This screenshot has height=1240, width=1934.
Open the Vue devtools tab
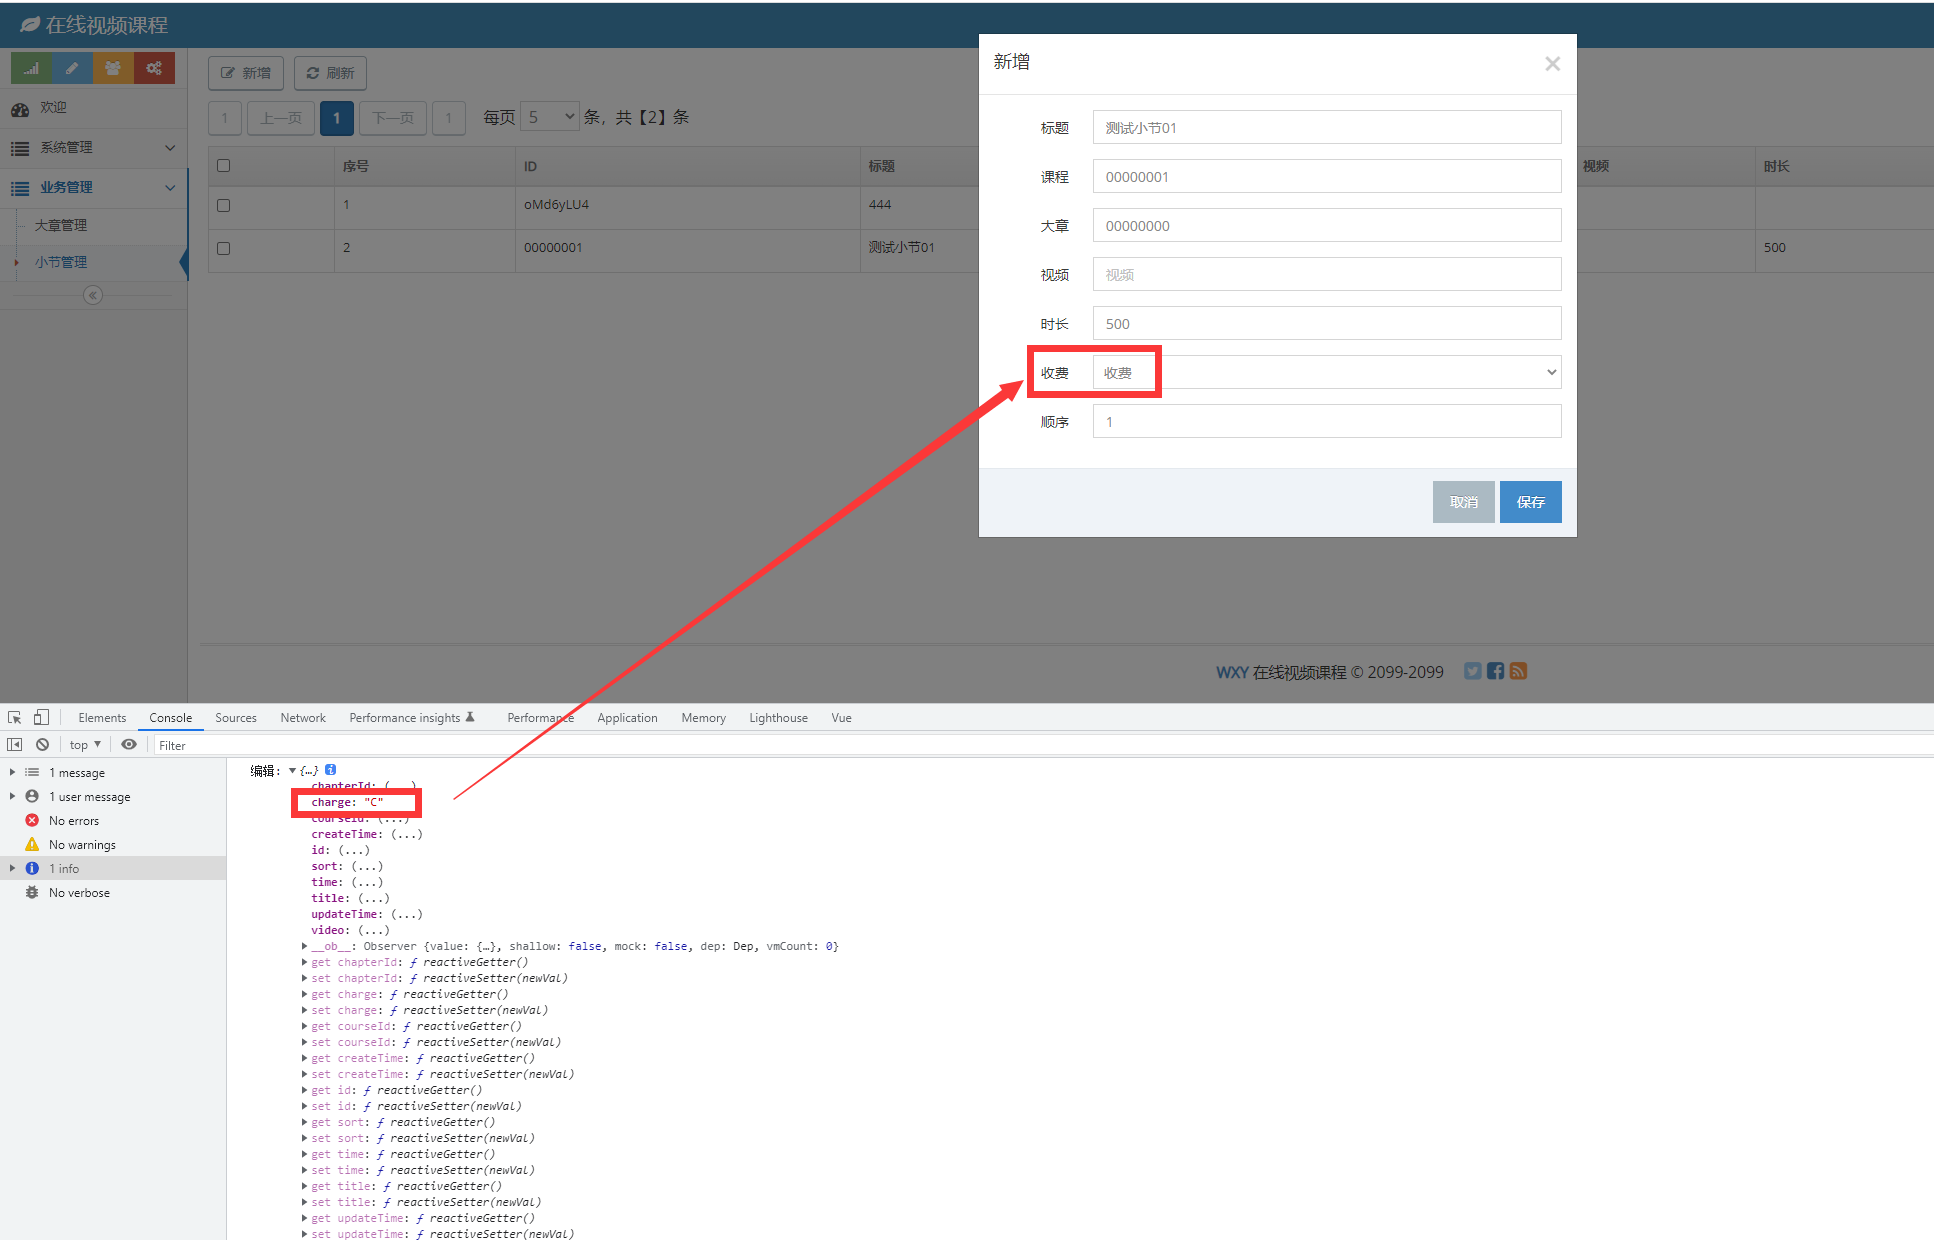coord(841,718)
